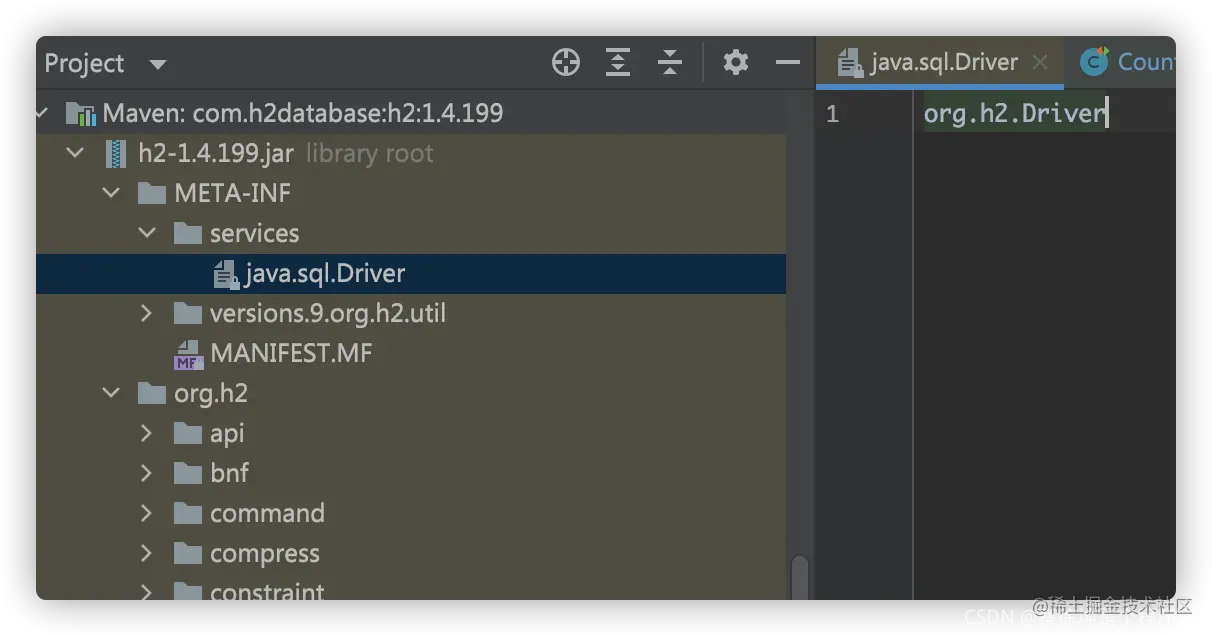Expand the versions.9.org.h2.util folder
This screenshot has width=1212, height=636.
(x=147, y=314)
